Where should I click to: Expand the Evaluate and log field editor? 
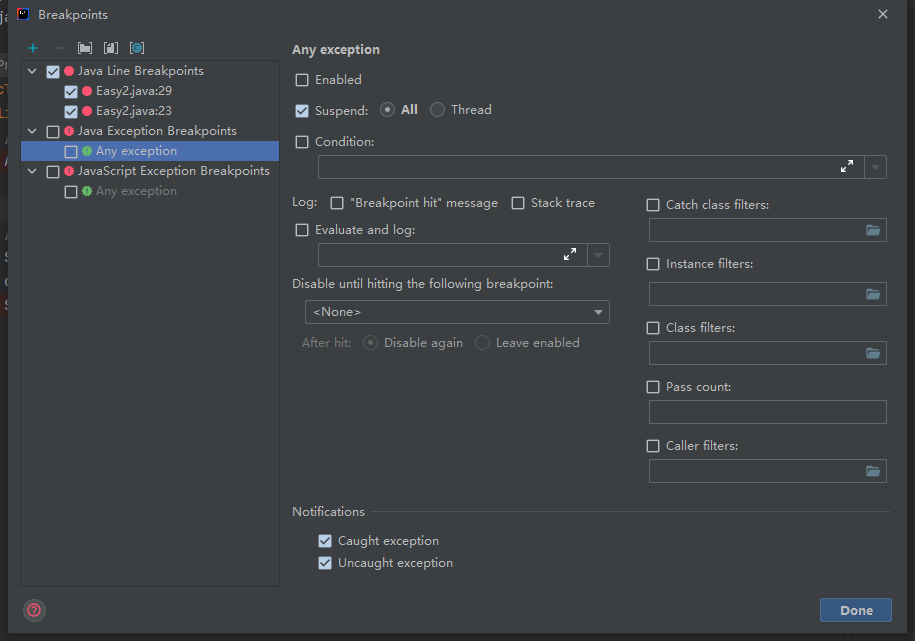tap(570, 255)
